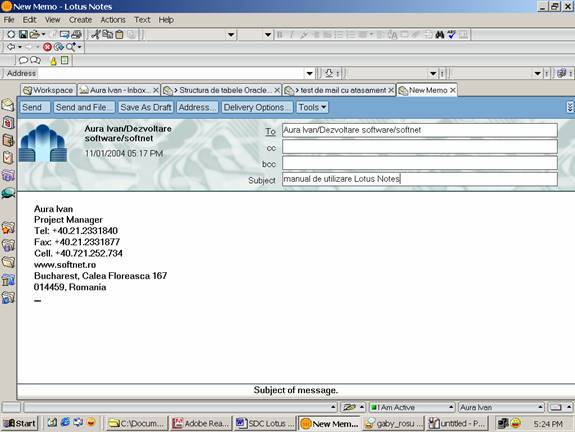Open the binoculars Find icon

440,34
